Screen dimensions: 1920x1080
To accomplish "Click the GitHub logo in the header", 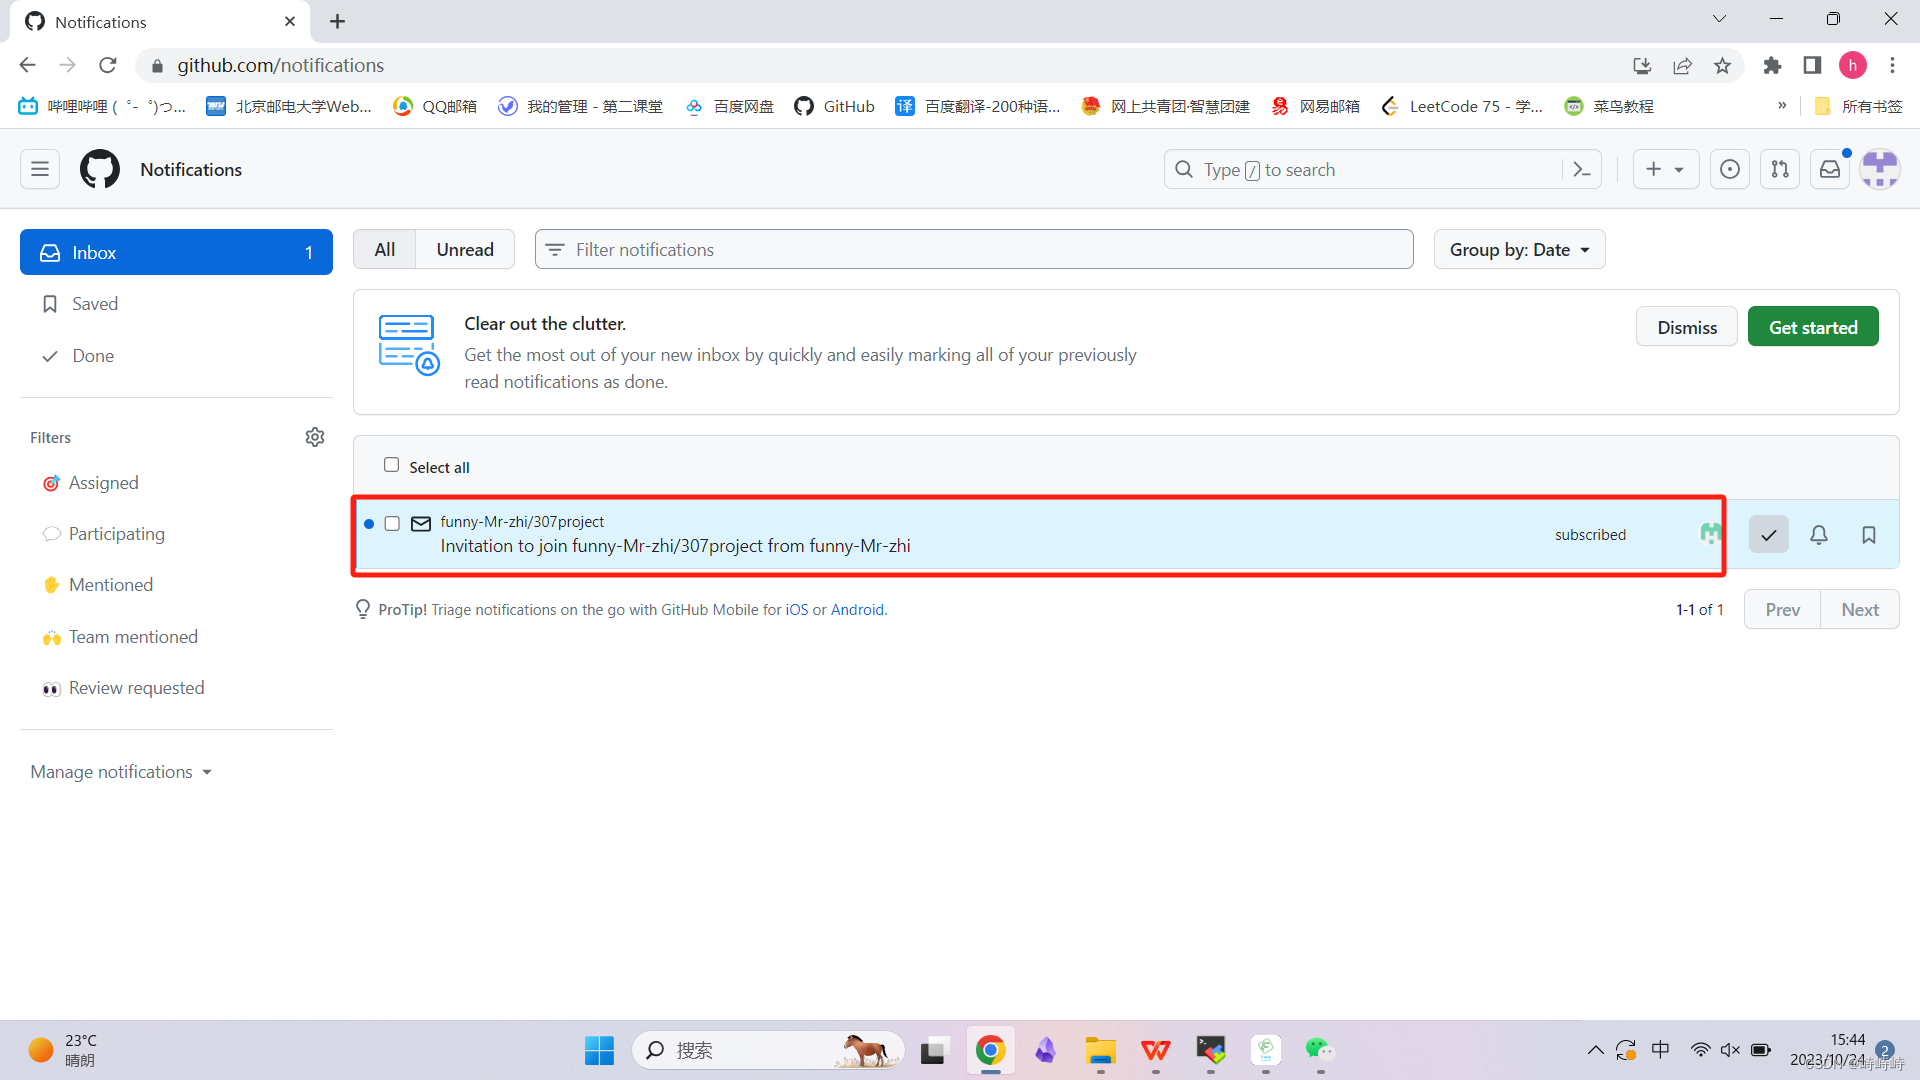I will pyautogui.click(x=99, y=169).
